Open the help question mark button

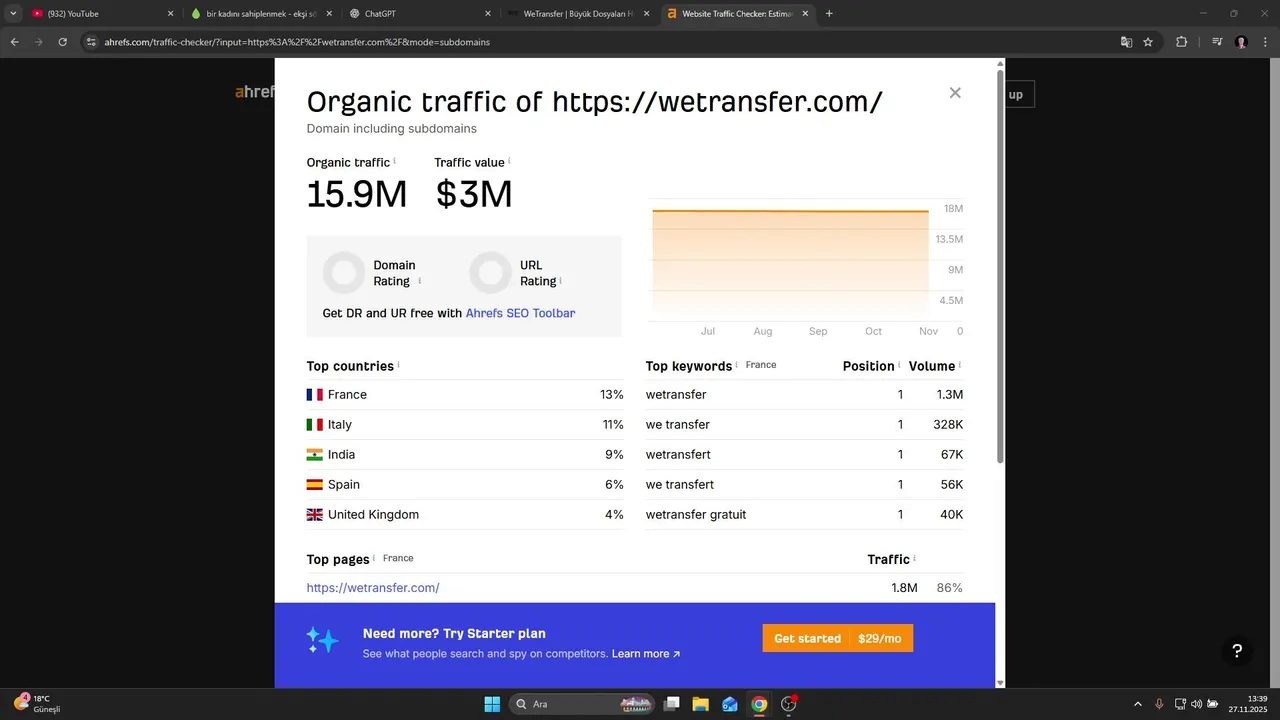pos(1237,651)
